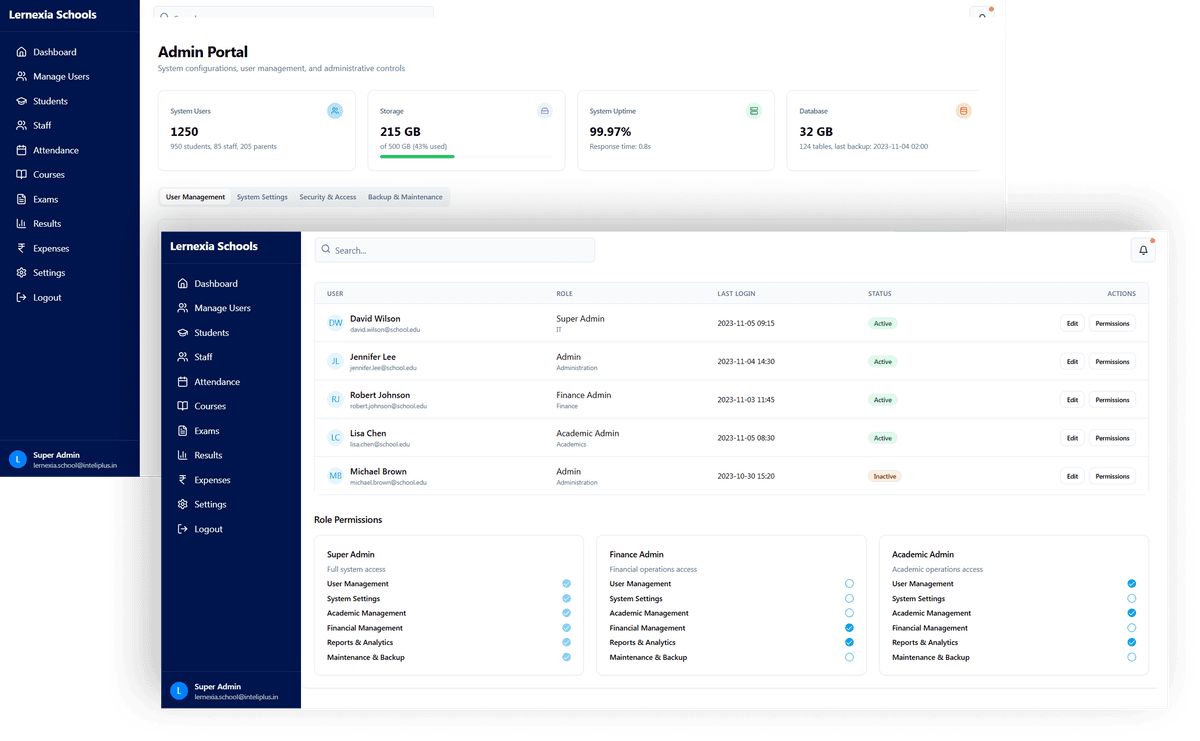Viewport: 1200px width, 741px height.
Task: Enable Maintenance & Backup for Academic Admin
Action: (1131, 657)
